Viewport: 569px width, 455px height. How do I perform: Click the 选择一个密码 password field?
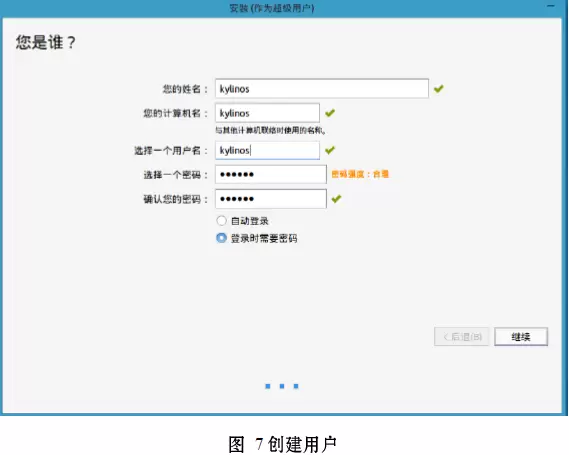(271, 175)
